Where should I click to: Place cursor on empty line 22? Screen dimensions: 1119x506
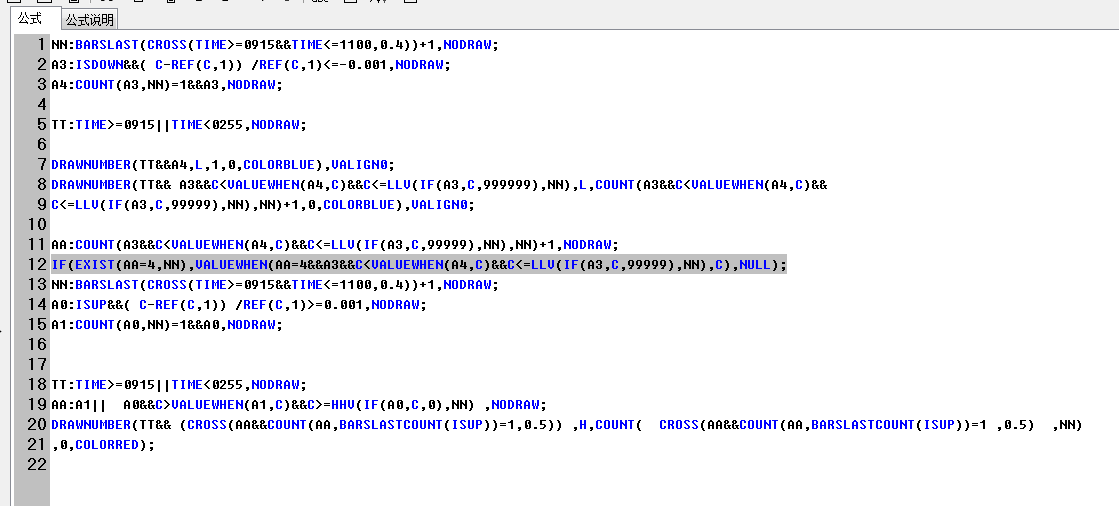click(300, 465)
